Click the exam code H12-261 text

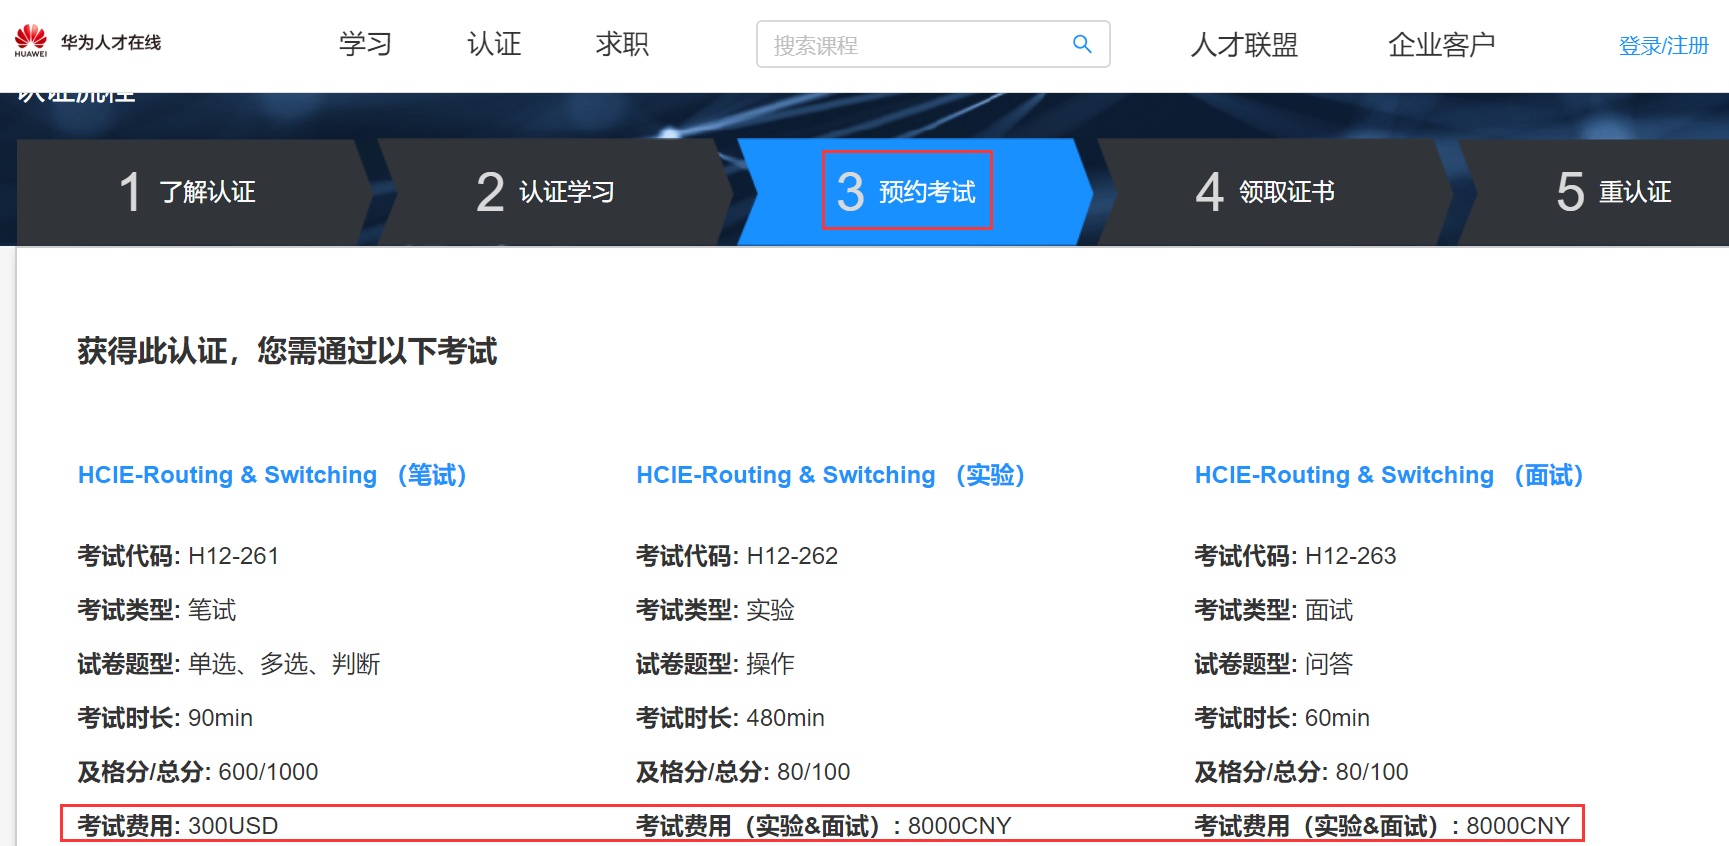[x=233, y=556]
